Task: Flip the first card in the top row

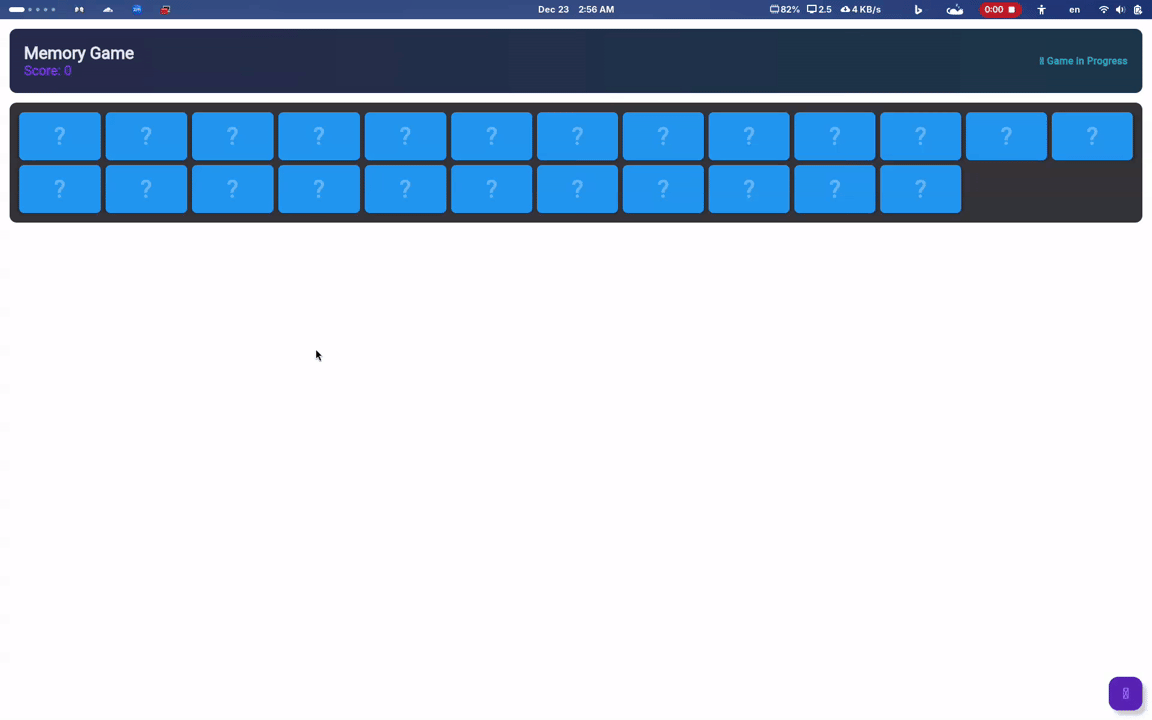Action: [60, 136]
